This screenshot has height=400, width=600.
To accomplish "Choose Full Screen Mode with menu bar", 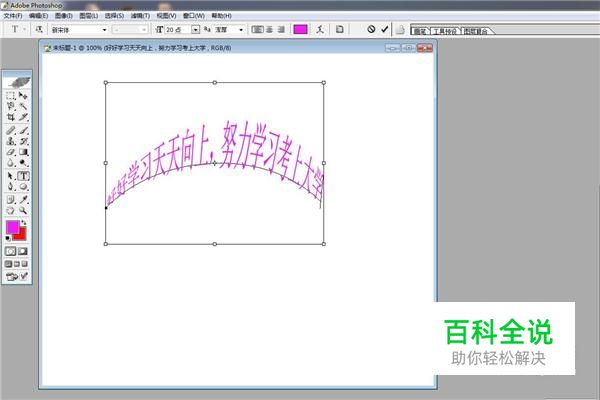I will 17,264.
